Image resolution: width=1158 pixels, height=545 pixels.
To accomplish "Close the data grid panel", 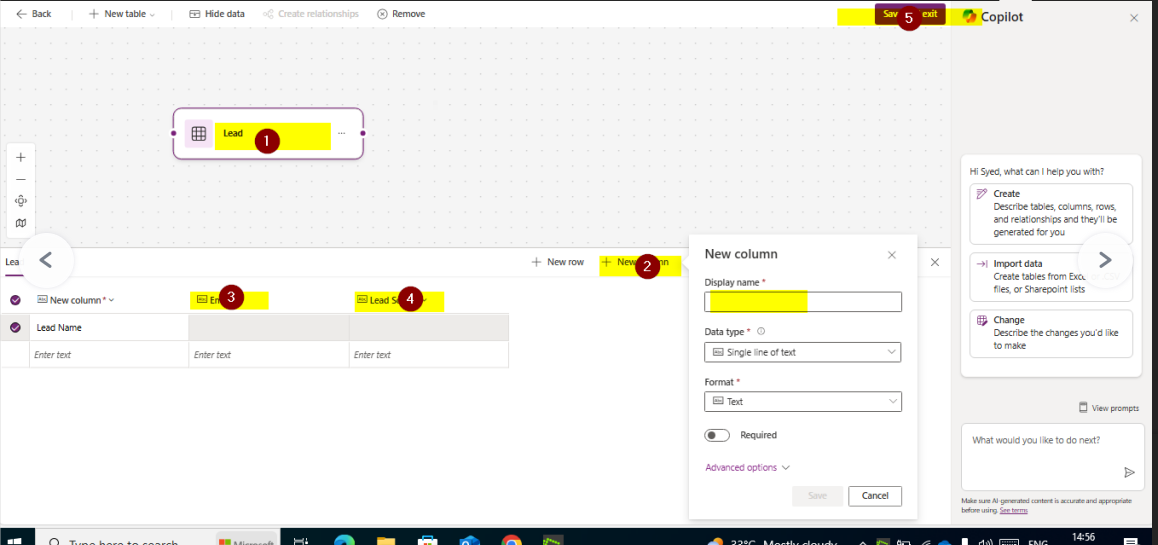I will [935, 262].
